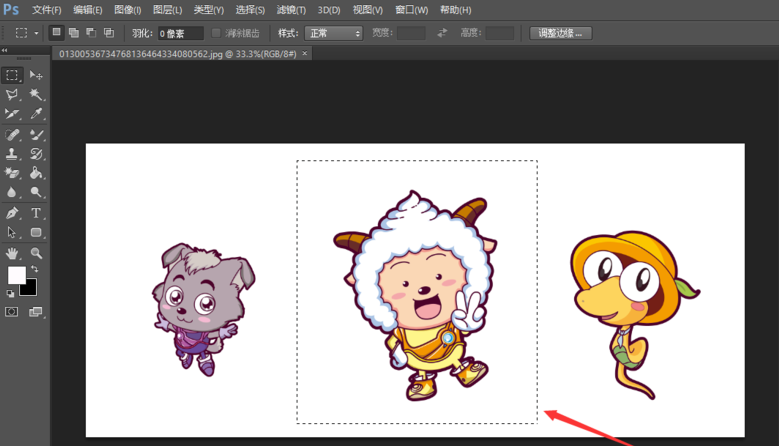Enable the 消除锯齿 anti-alias checkbox

point(217,33)
